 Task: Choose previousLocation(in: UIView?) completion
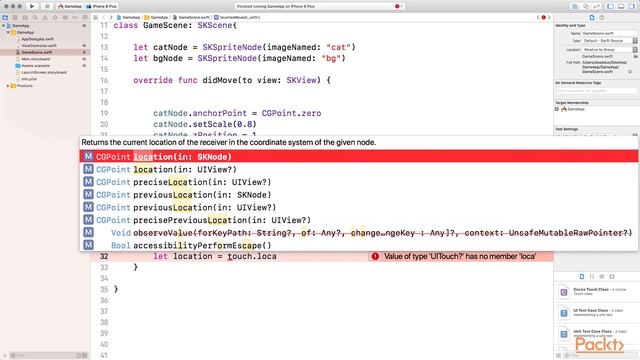[x=359, y=207]
